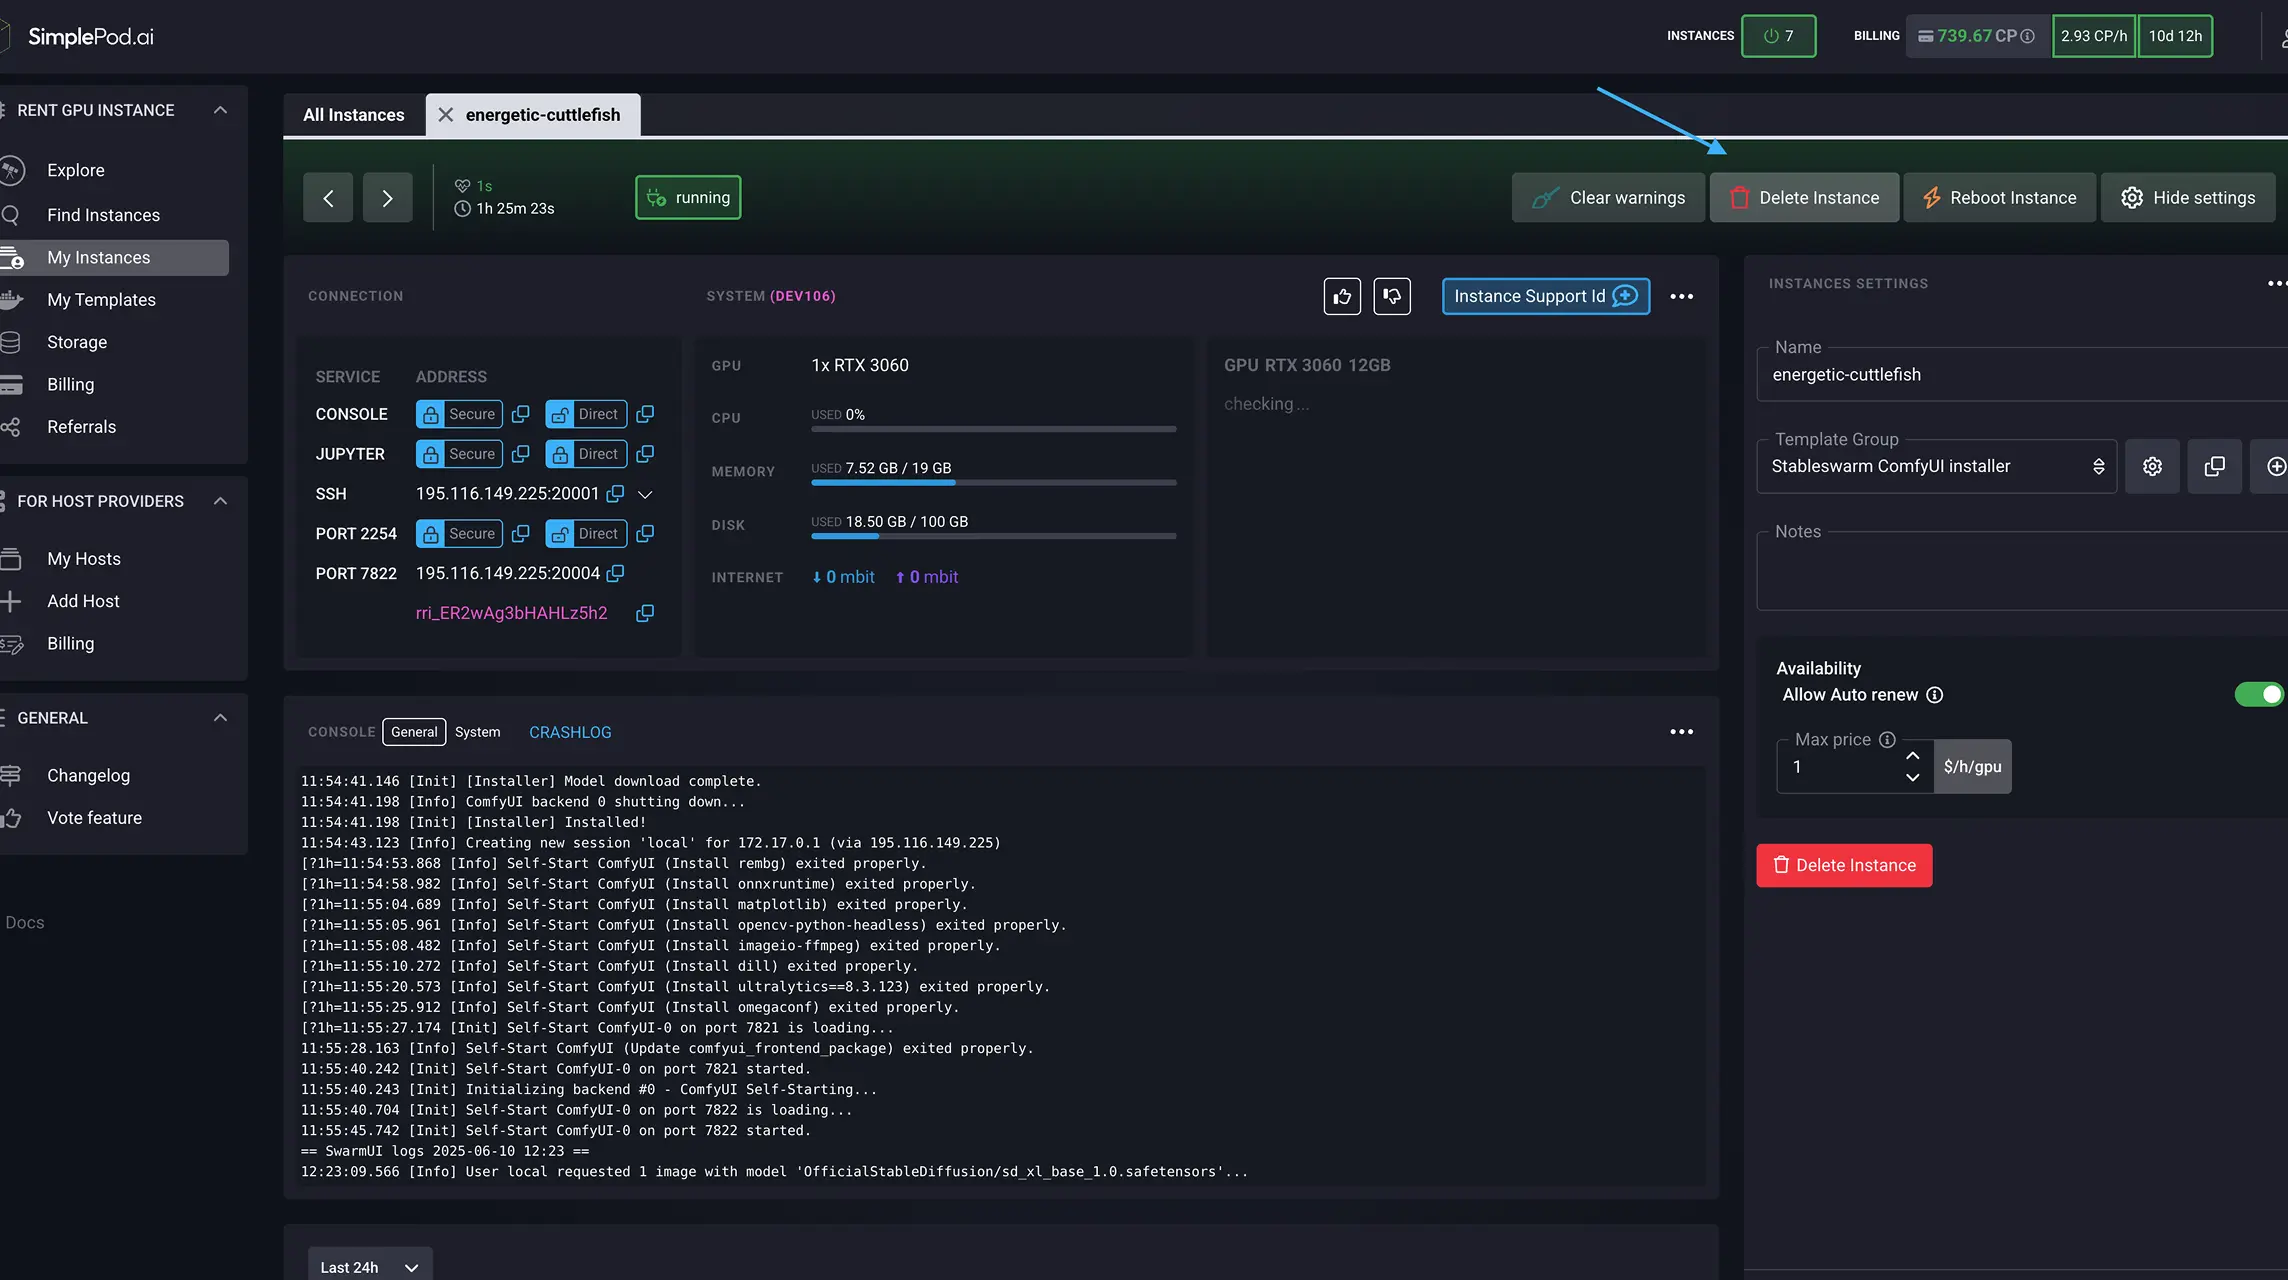Screen dimensions: 2288x1280
Task: Toggle Allow Auto renew switch
Action: (2258, 694)
